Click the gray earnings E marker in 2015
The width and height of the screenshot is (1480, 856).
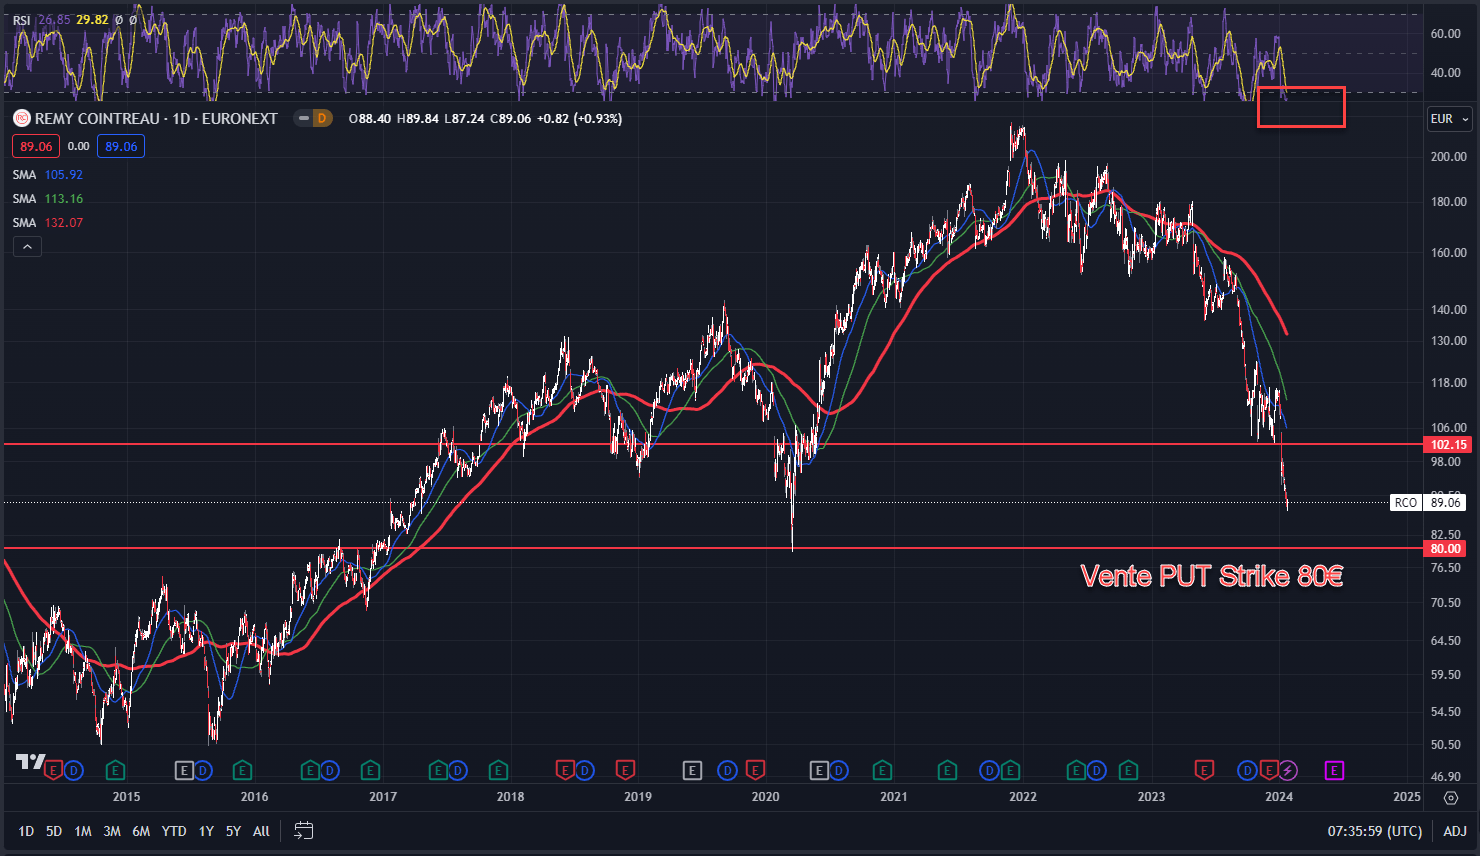click(x=184, y=770)
